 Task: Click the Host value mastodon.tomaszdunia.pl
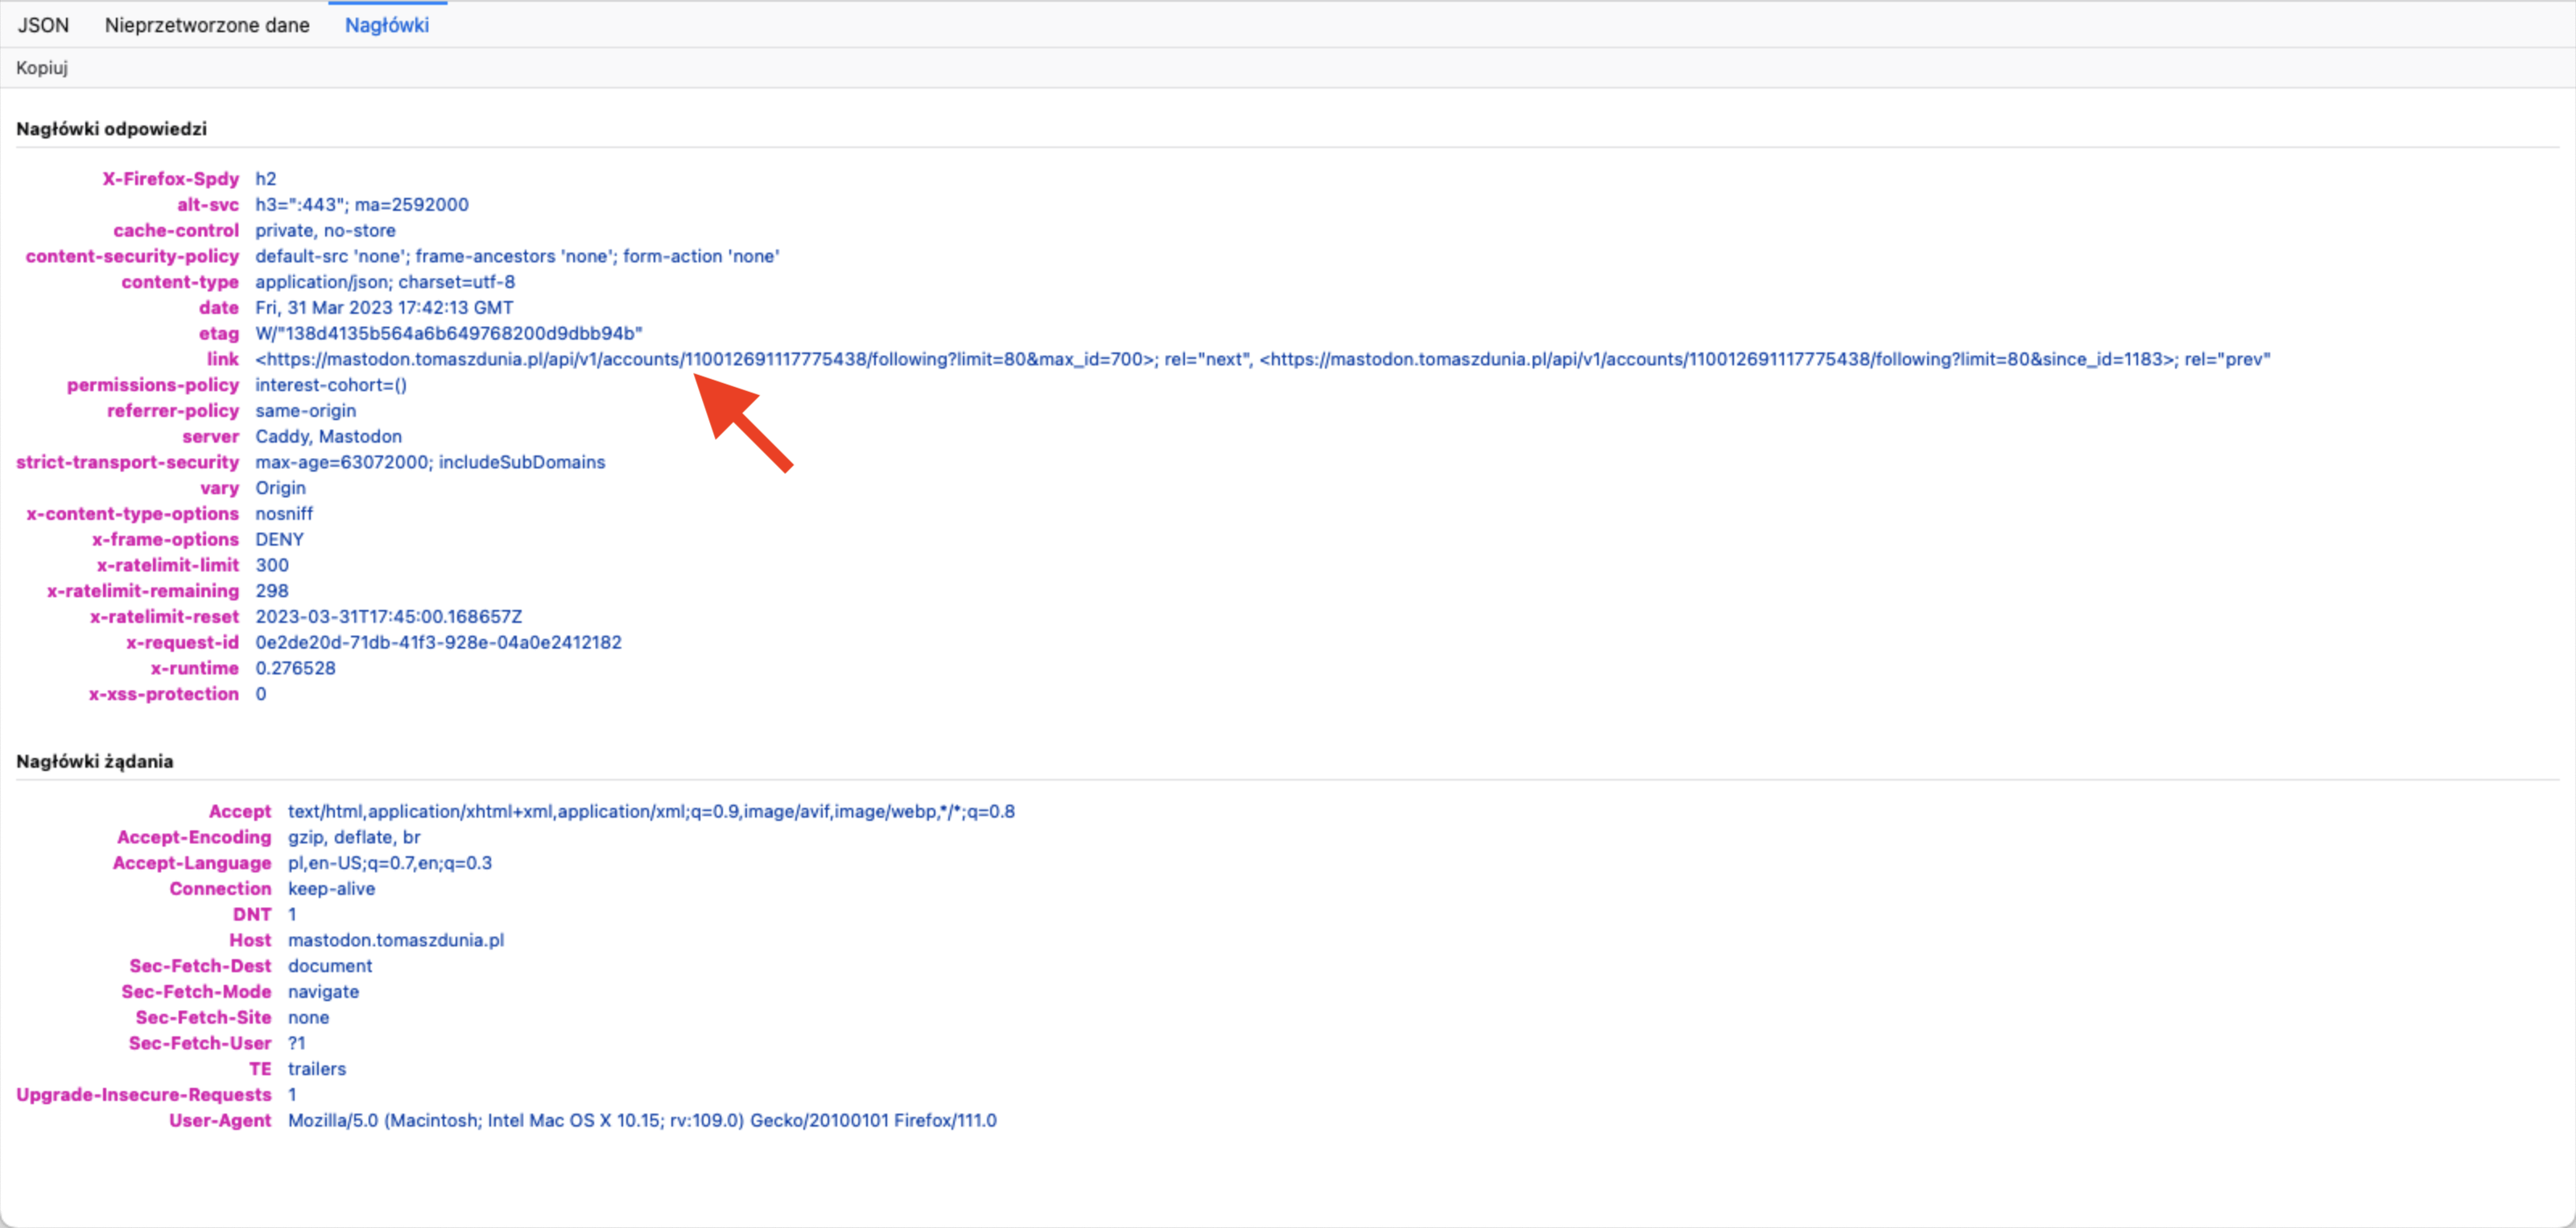coord(396,940)
